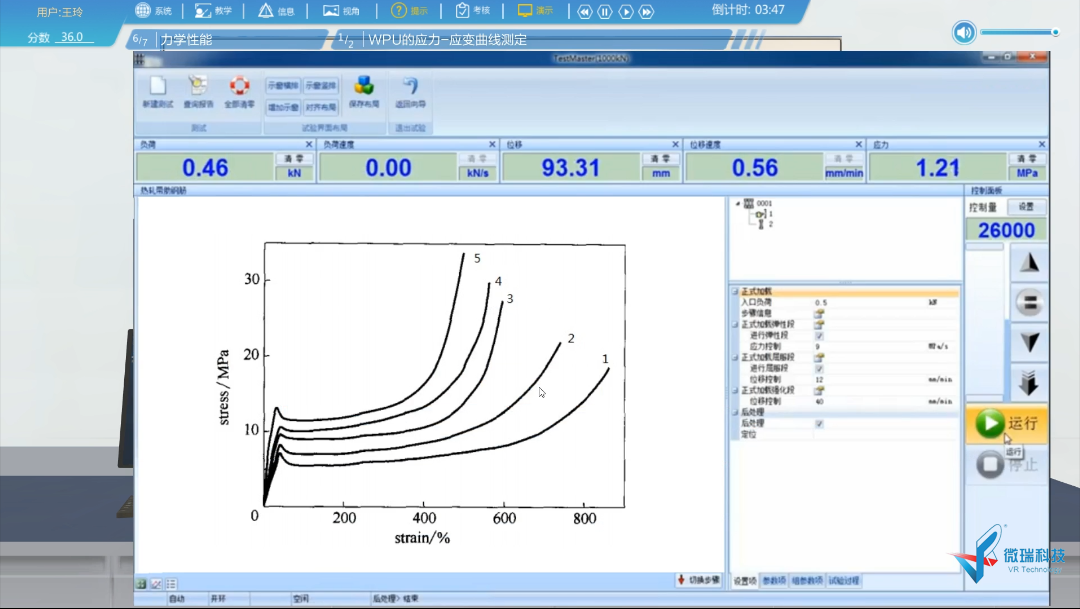Toggle the 后处理 checkbox

(819, 424)
